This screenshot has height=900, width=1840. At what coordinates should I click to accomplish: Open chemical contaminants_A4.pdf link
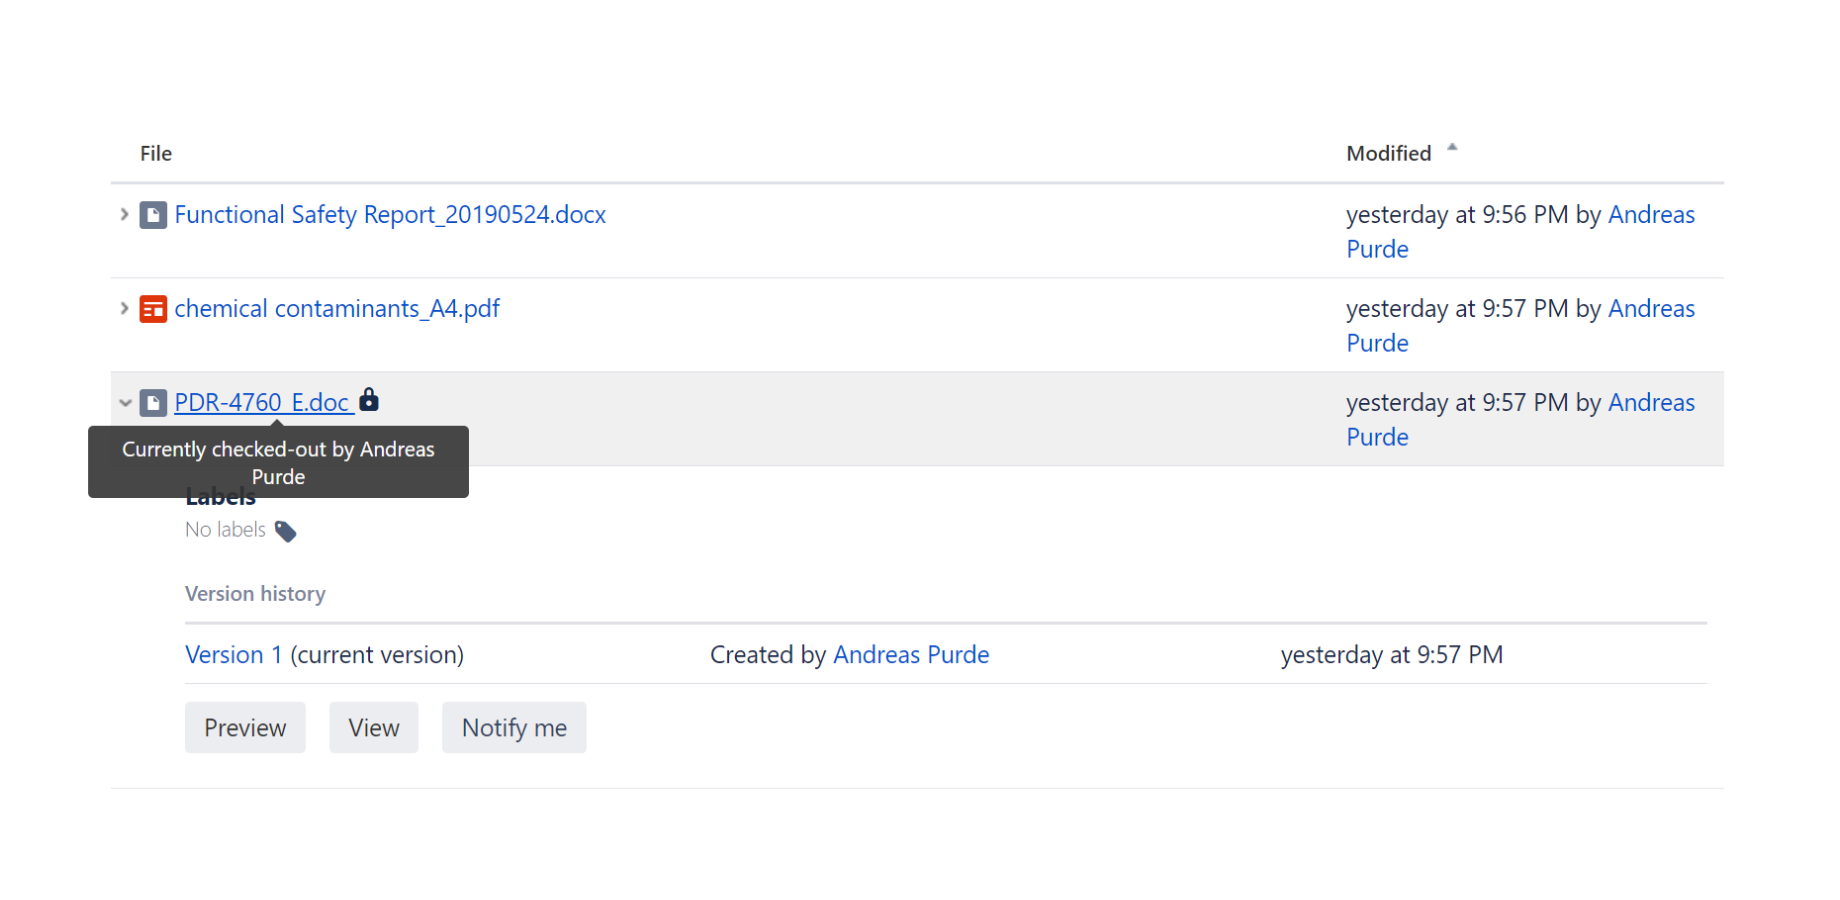click(x=337, y=309)
